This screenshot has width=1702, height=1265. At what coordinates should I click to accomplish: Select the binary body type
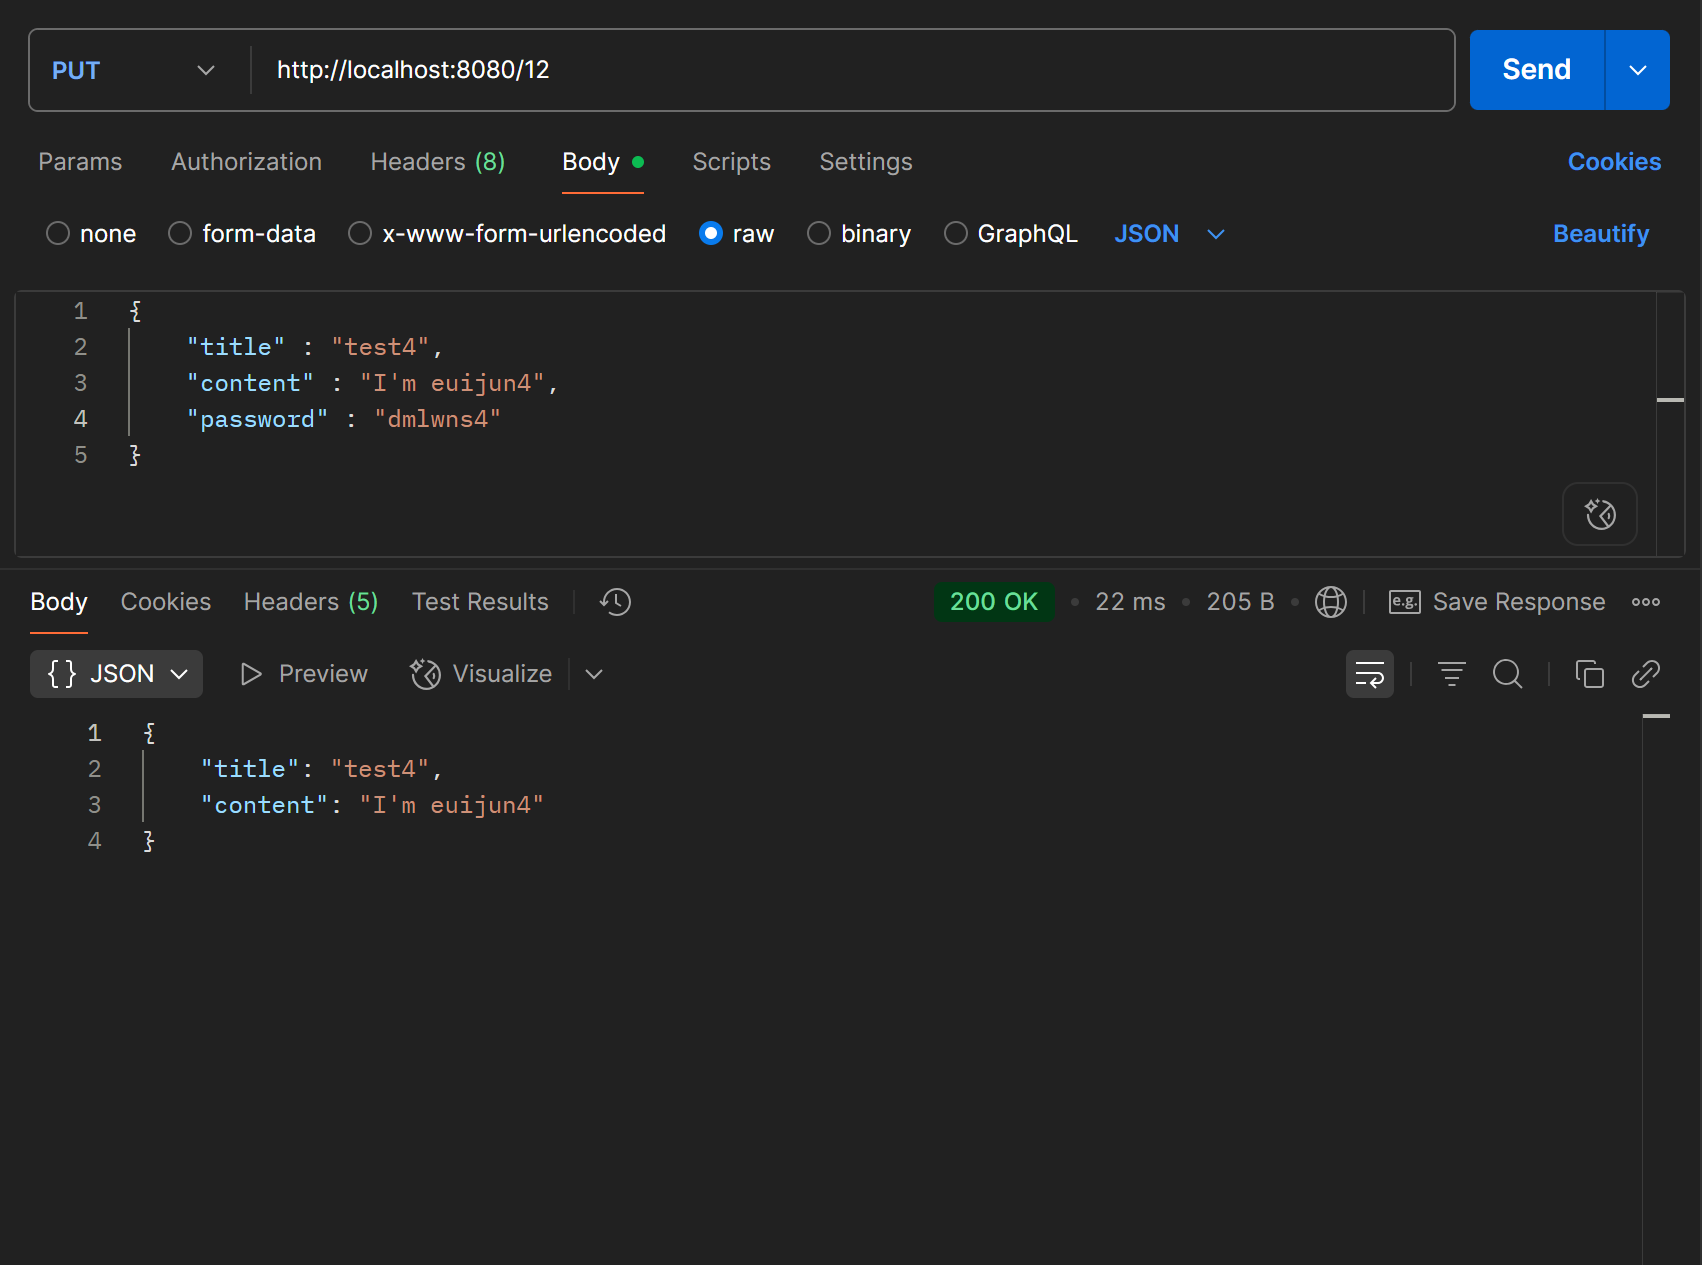860,234
